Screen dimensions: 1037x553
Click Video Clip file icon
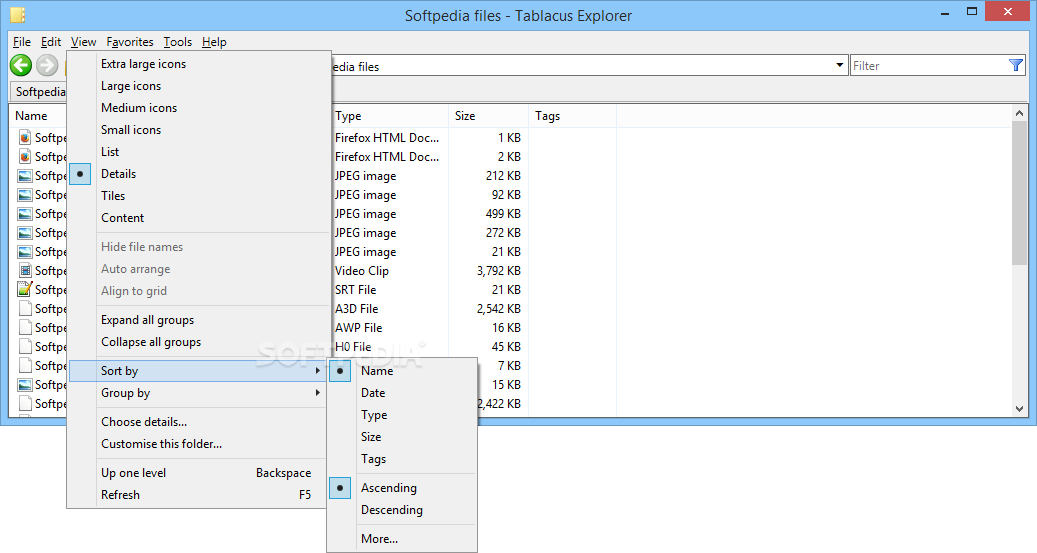tap(25, 271)
